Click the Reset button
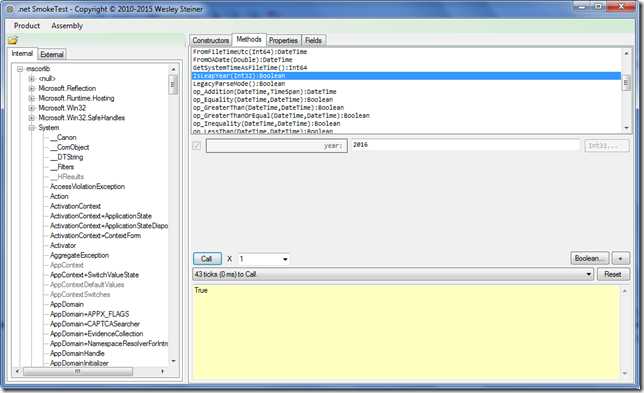This screenshot has width=644, height=393. [613, 274]
